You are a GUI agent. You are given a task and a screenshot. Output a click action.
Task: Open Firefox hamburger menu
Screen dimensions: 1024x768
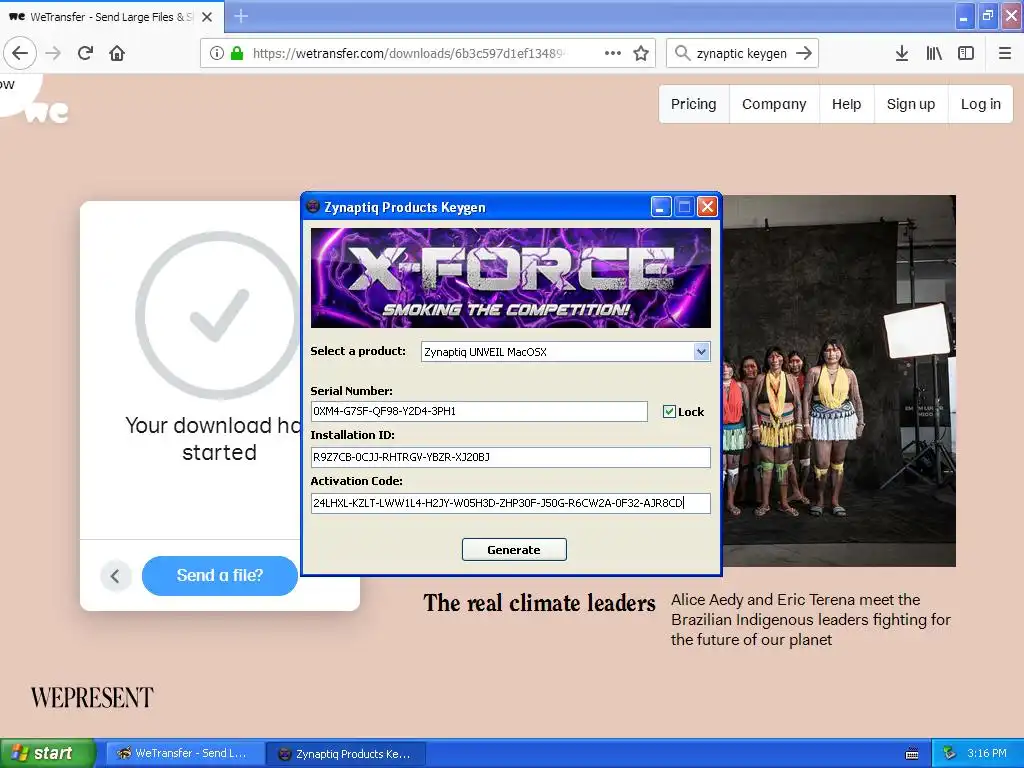(1004, 54)
